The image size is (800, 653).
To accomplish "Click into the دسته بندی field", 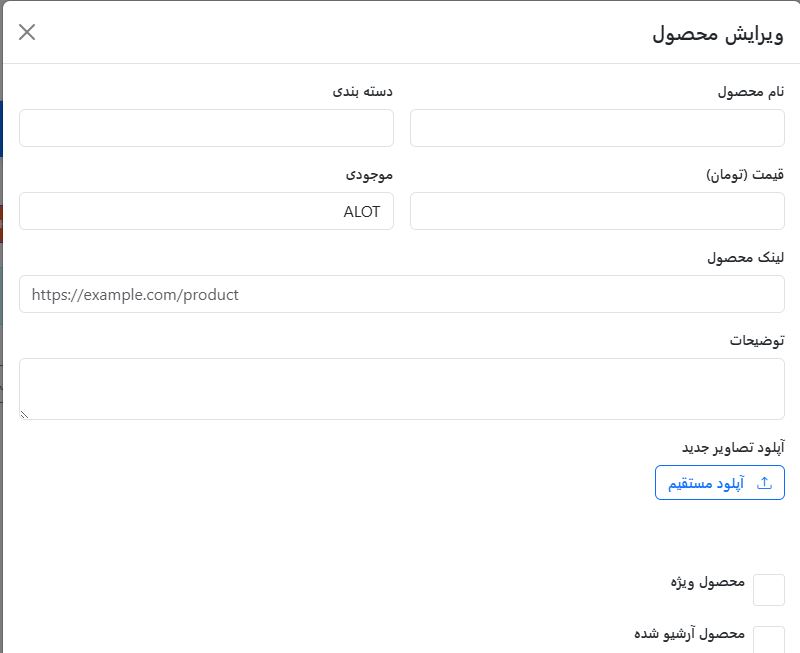I will 206,129.
